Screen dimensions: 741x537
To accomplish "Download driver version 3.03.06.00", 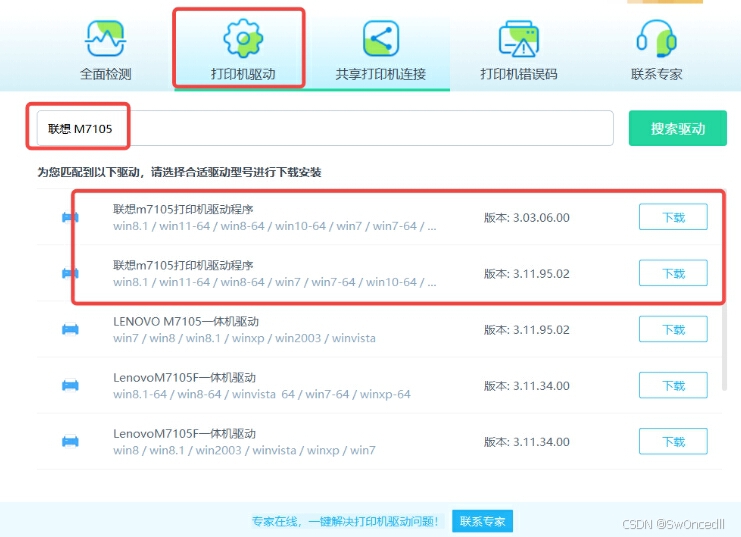I will pyautogui.click(x=673, y=217).
